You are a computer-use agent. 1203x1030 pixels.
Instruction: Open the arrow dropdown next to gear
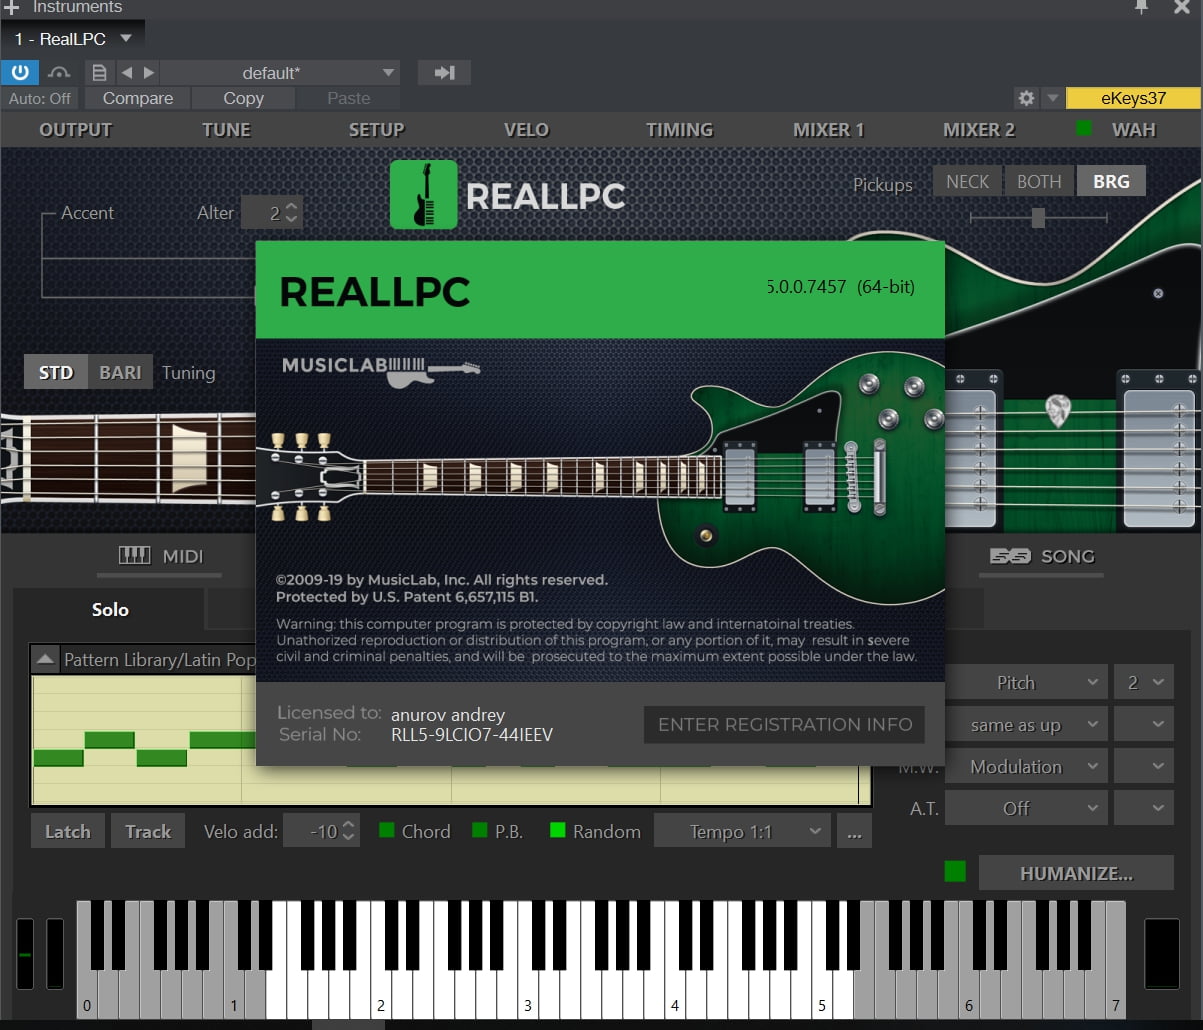pos(1052,98)
